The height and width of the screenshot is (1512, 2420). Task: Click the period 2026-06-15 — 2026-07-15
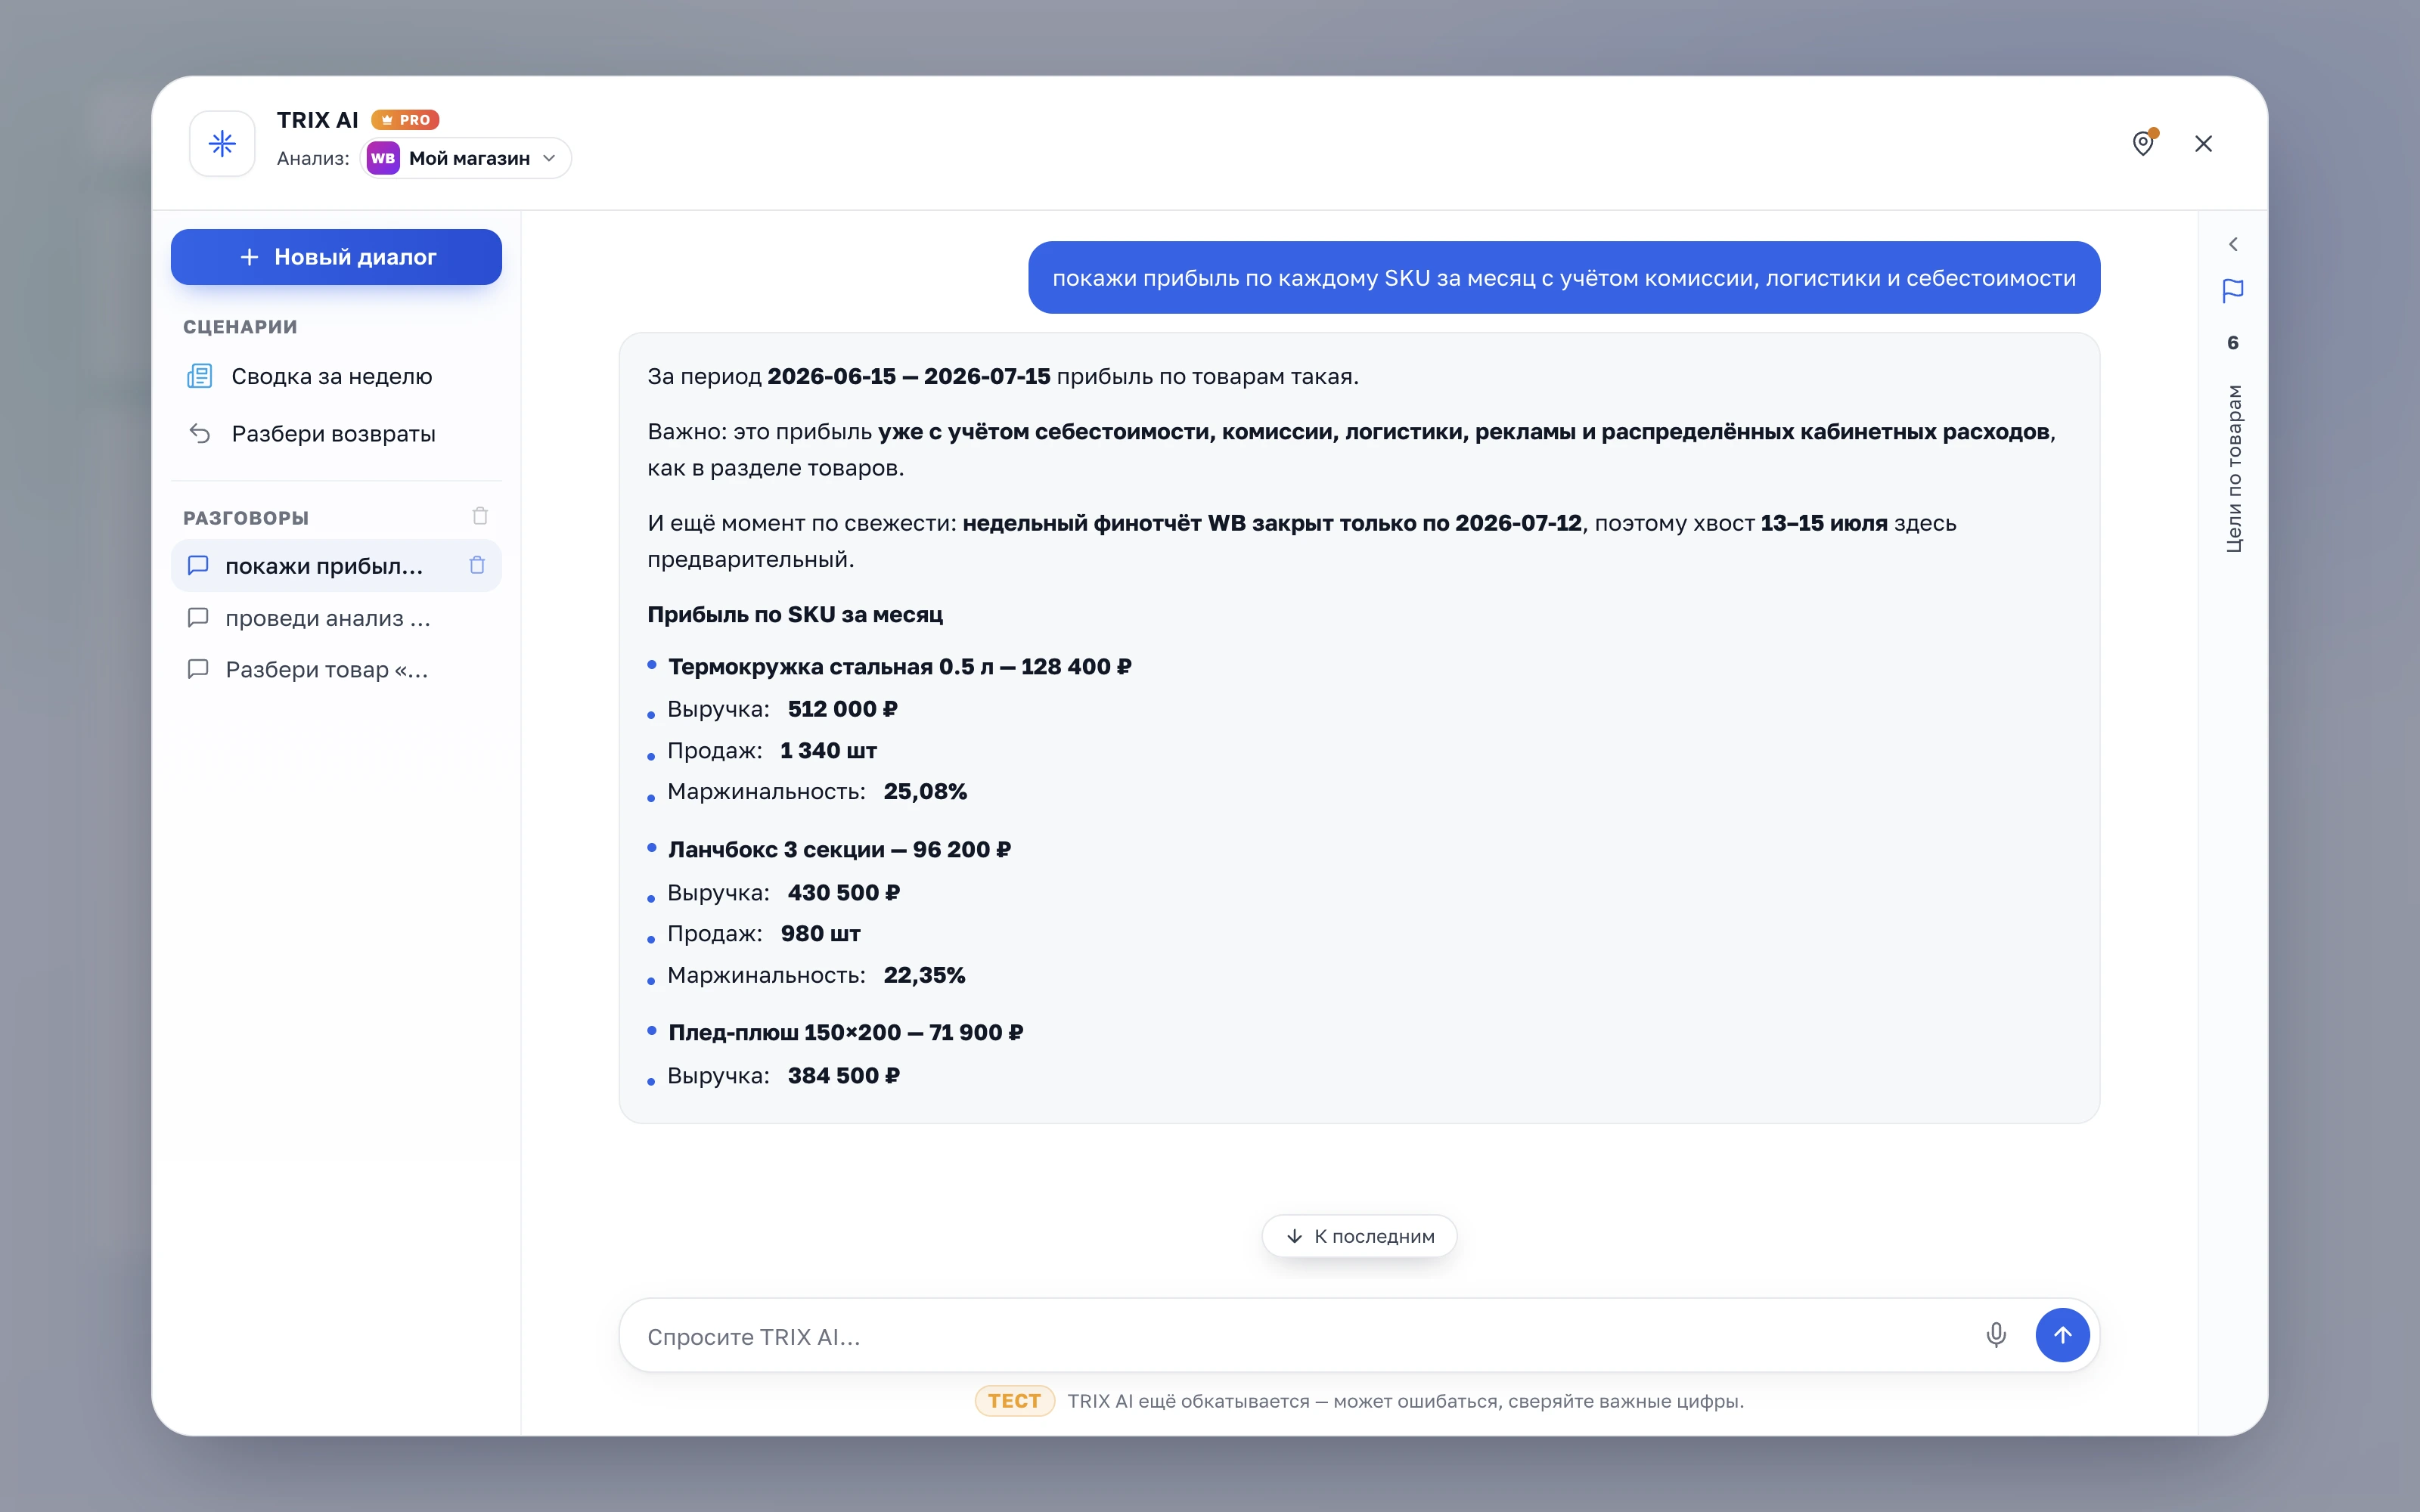coord(909,376)
